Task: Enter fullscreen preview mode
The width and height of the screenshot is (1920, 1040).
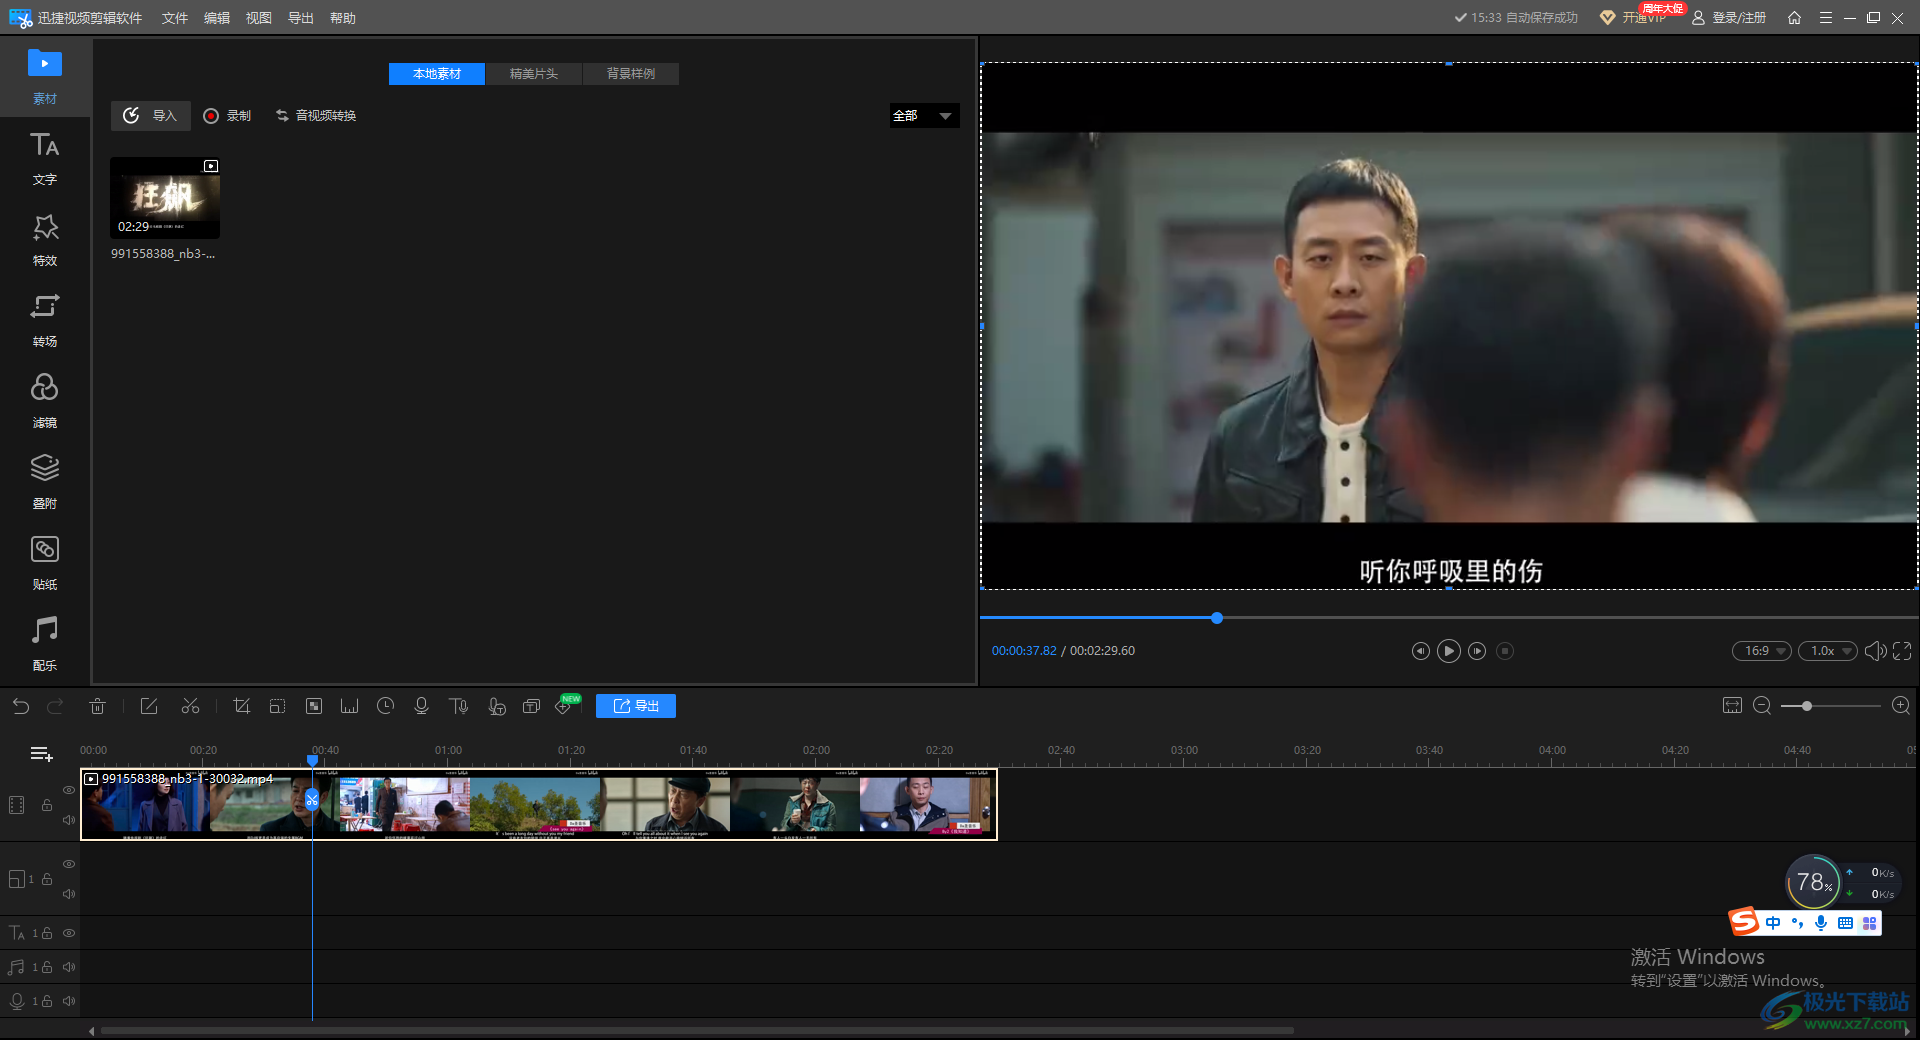Action: (x=1902, y=651)
